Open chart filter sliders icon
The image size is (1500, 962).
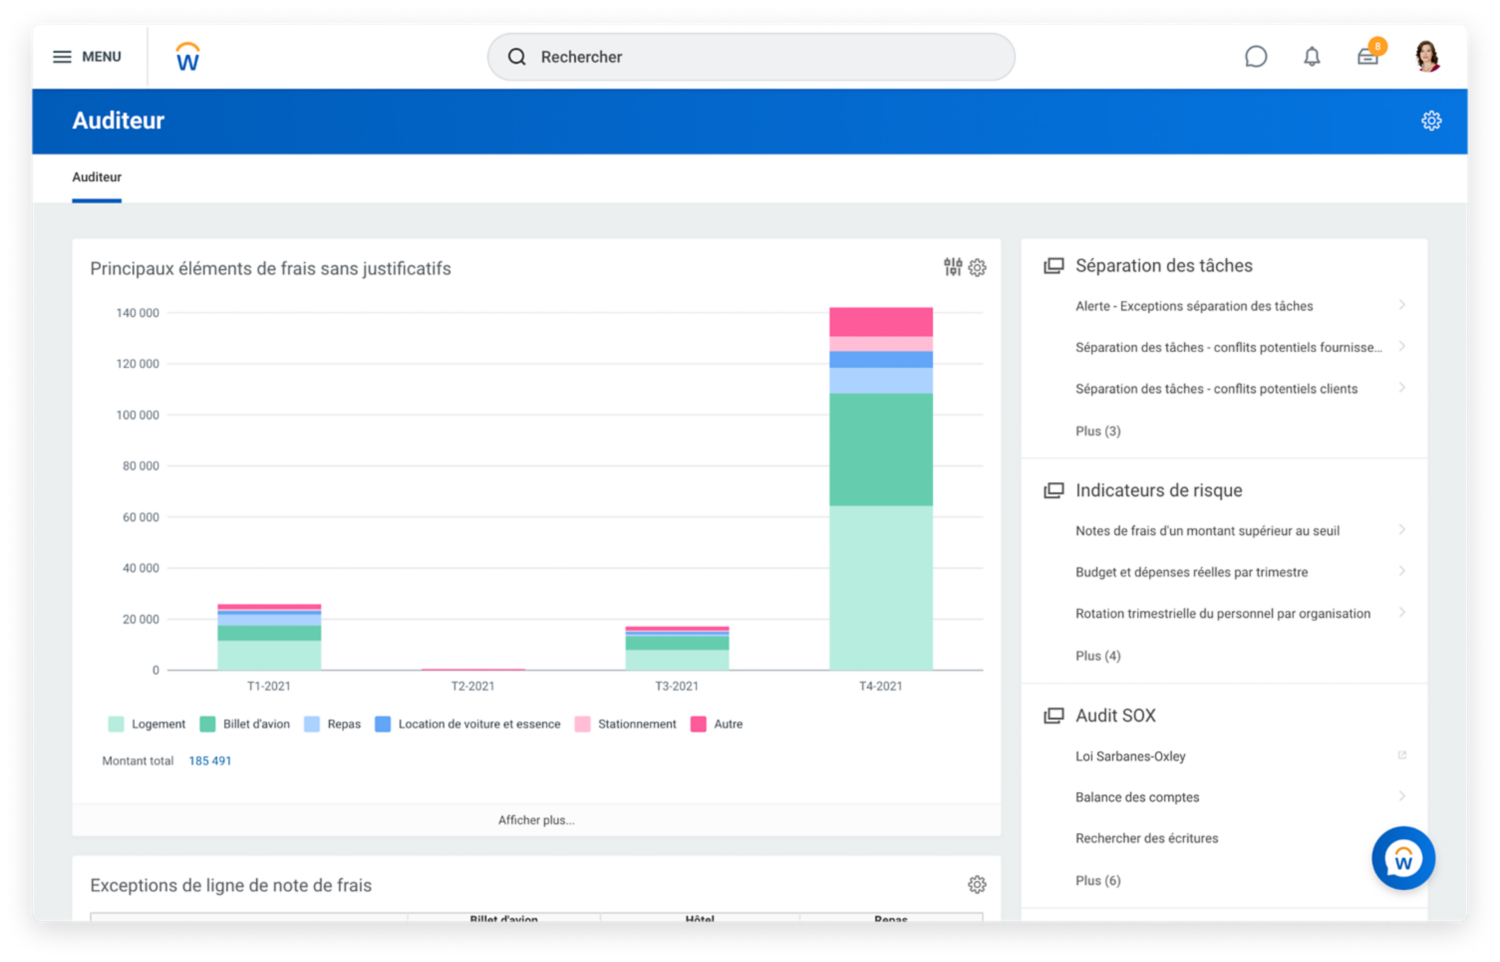[x=953, y=267]
